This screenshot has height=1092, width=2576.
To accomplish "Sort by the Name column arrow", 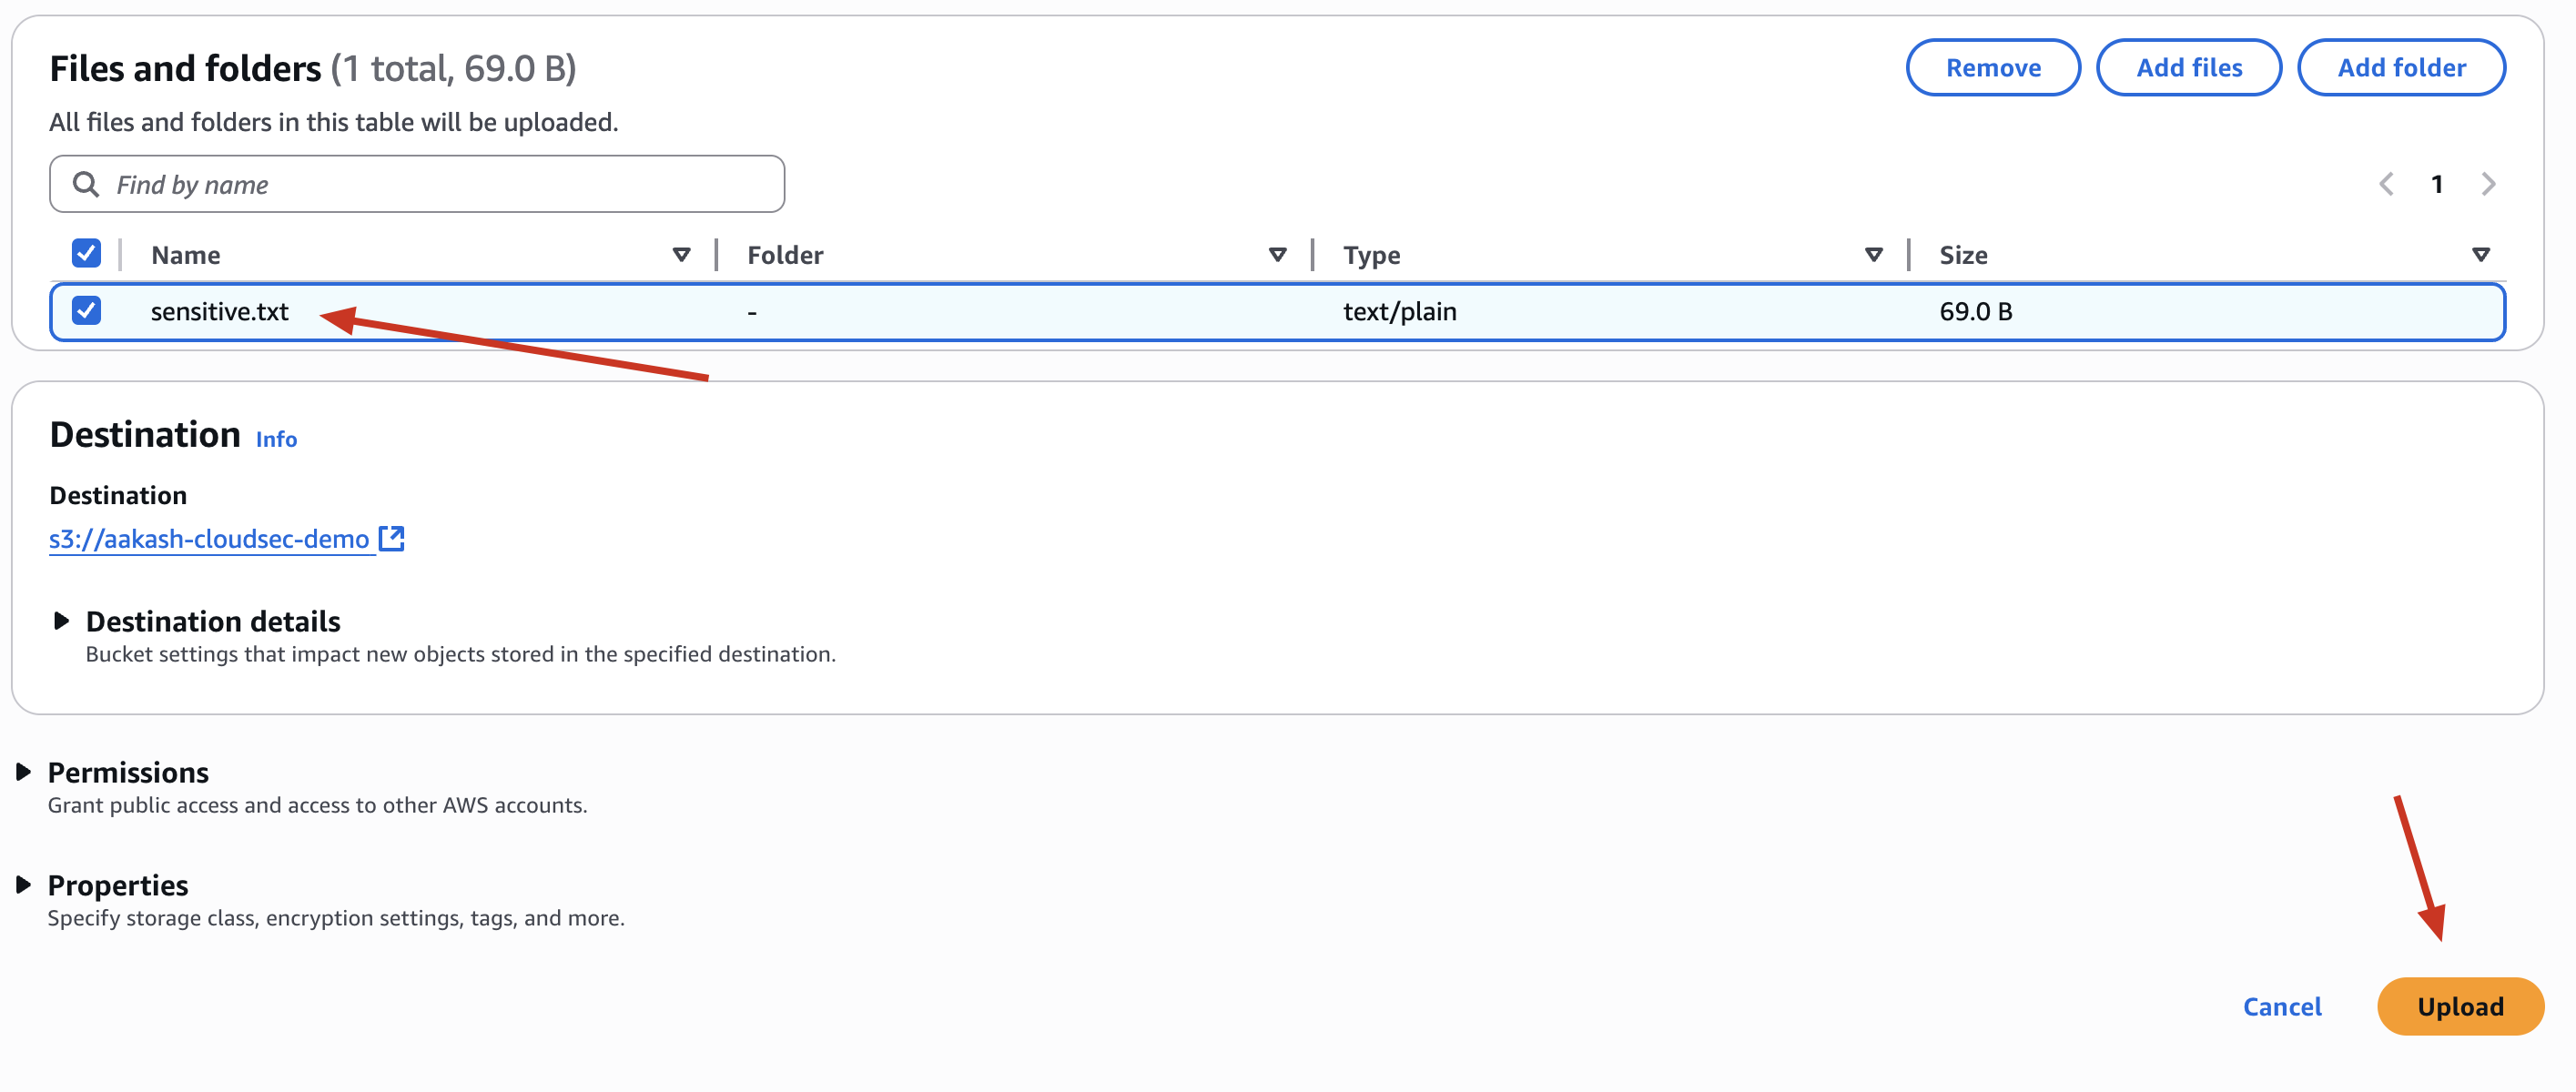I will pos(681,255).
